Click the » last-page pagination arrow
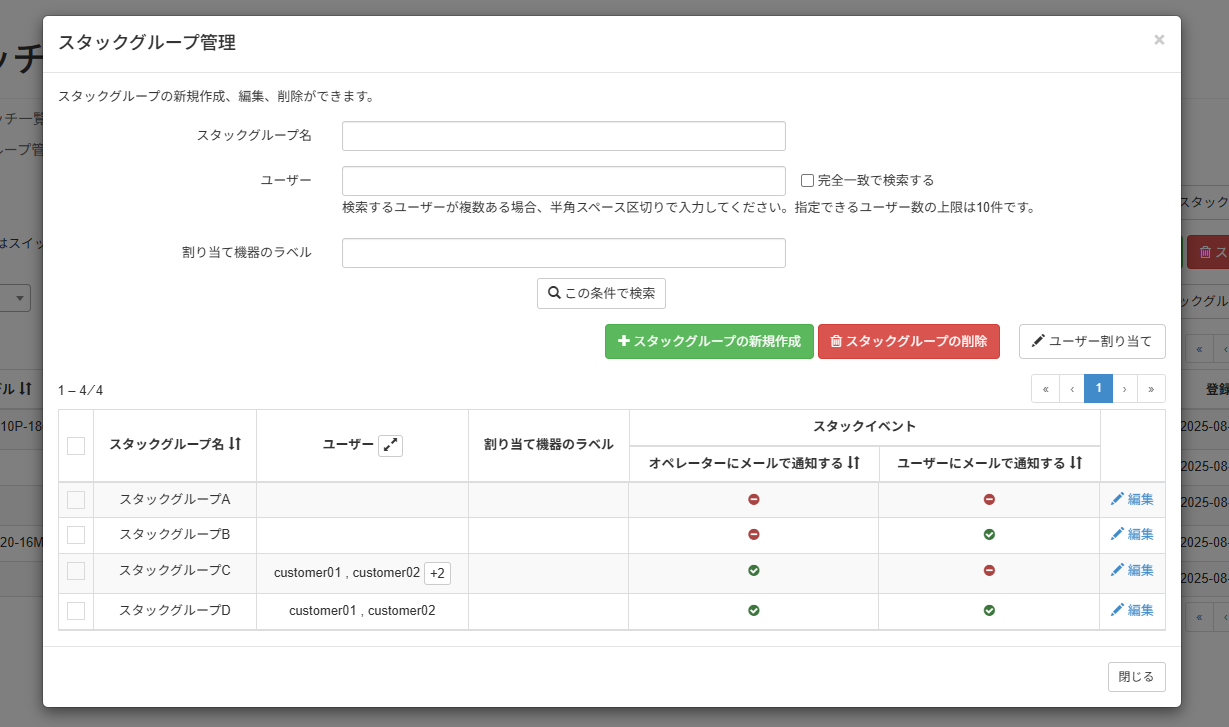1229x727 pixels. [1151, 388]
